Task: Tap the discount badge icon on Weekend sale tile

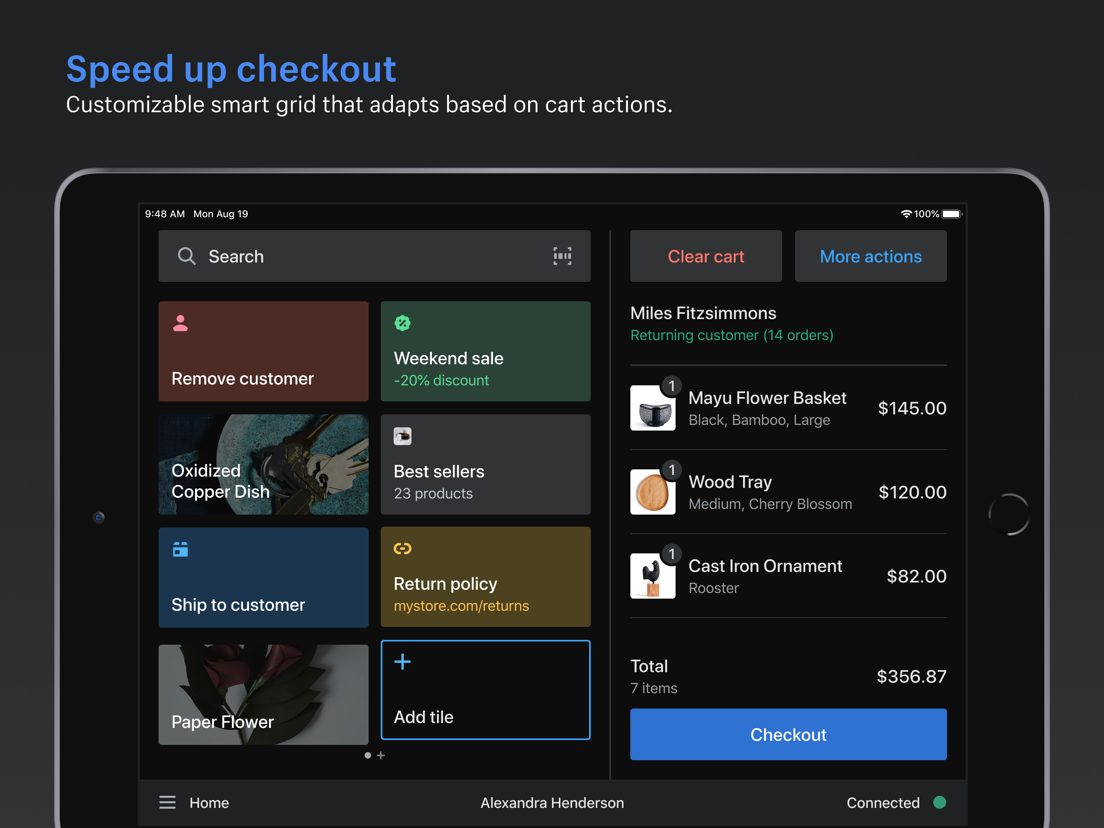Action: point(403,322)
